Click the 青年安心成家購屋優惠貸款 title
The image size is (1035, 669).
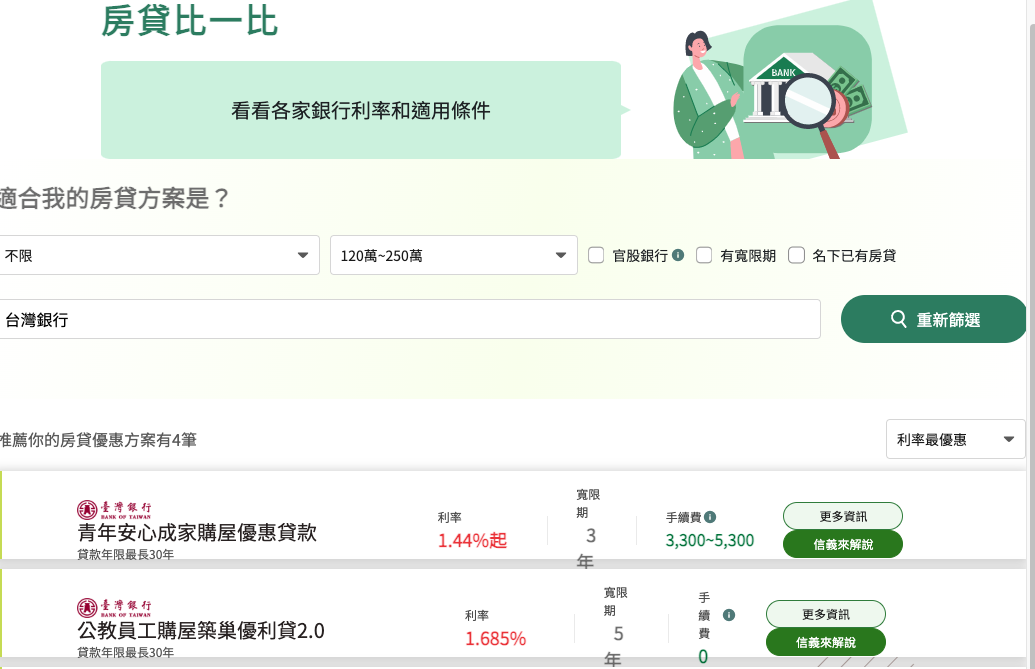(x=197, y=532)
